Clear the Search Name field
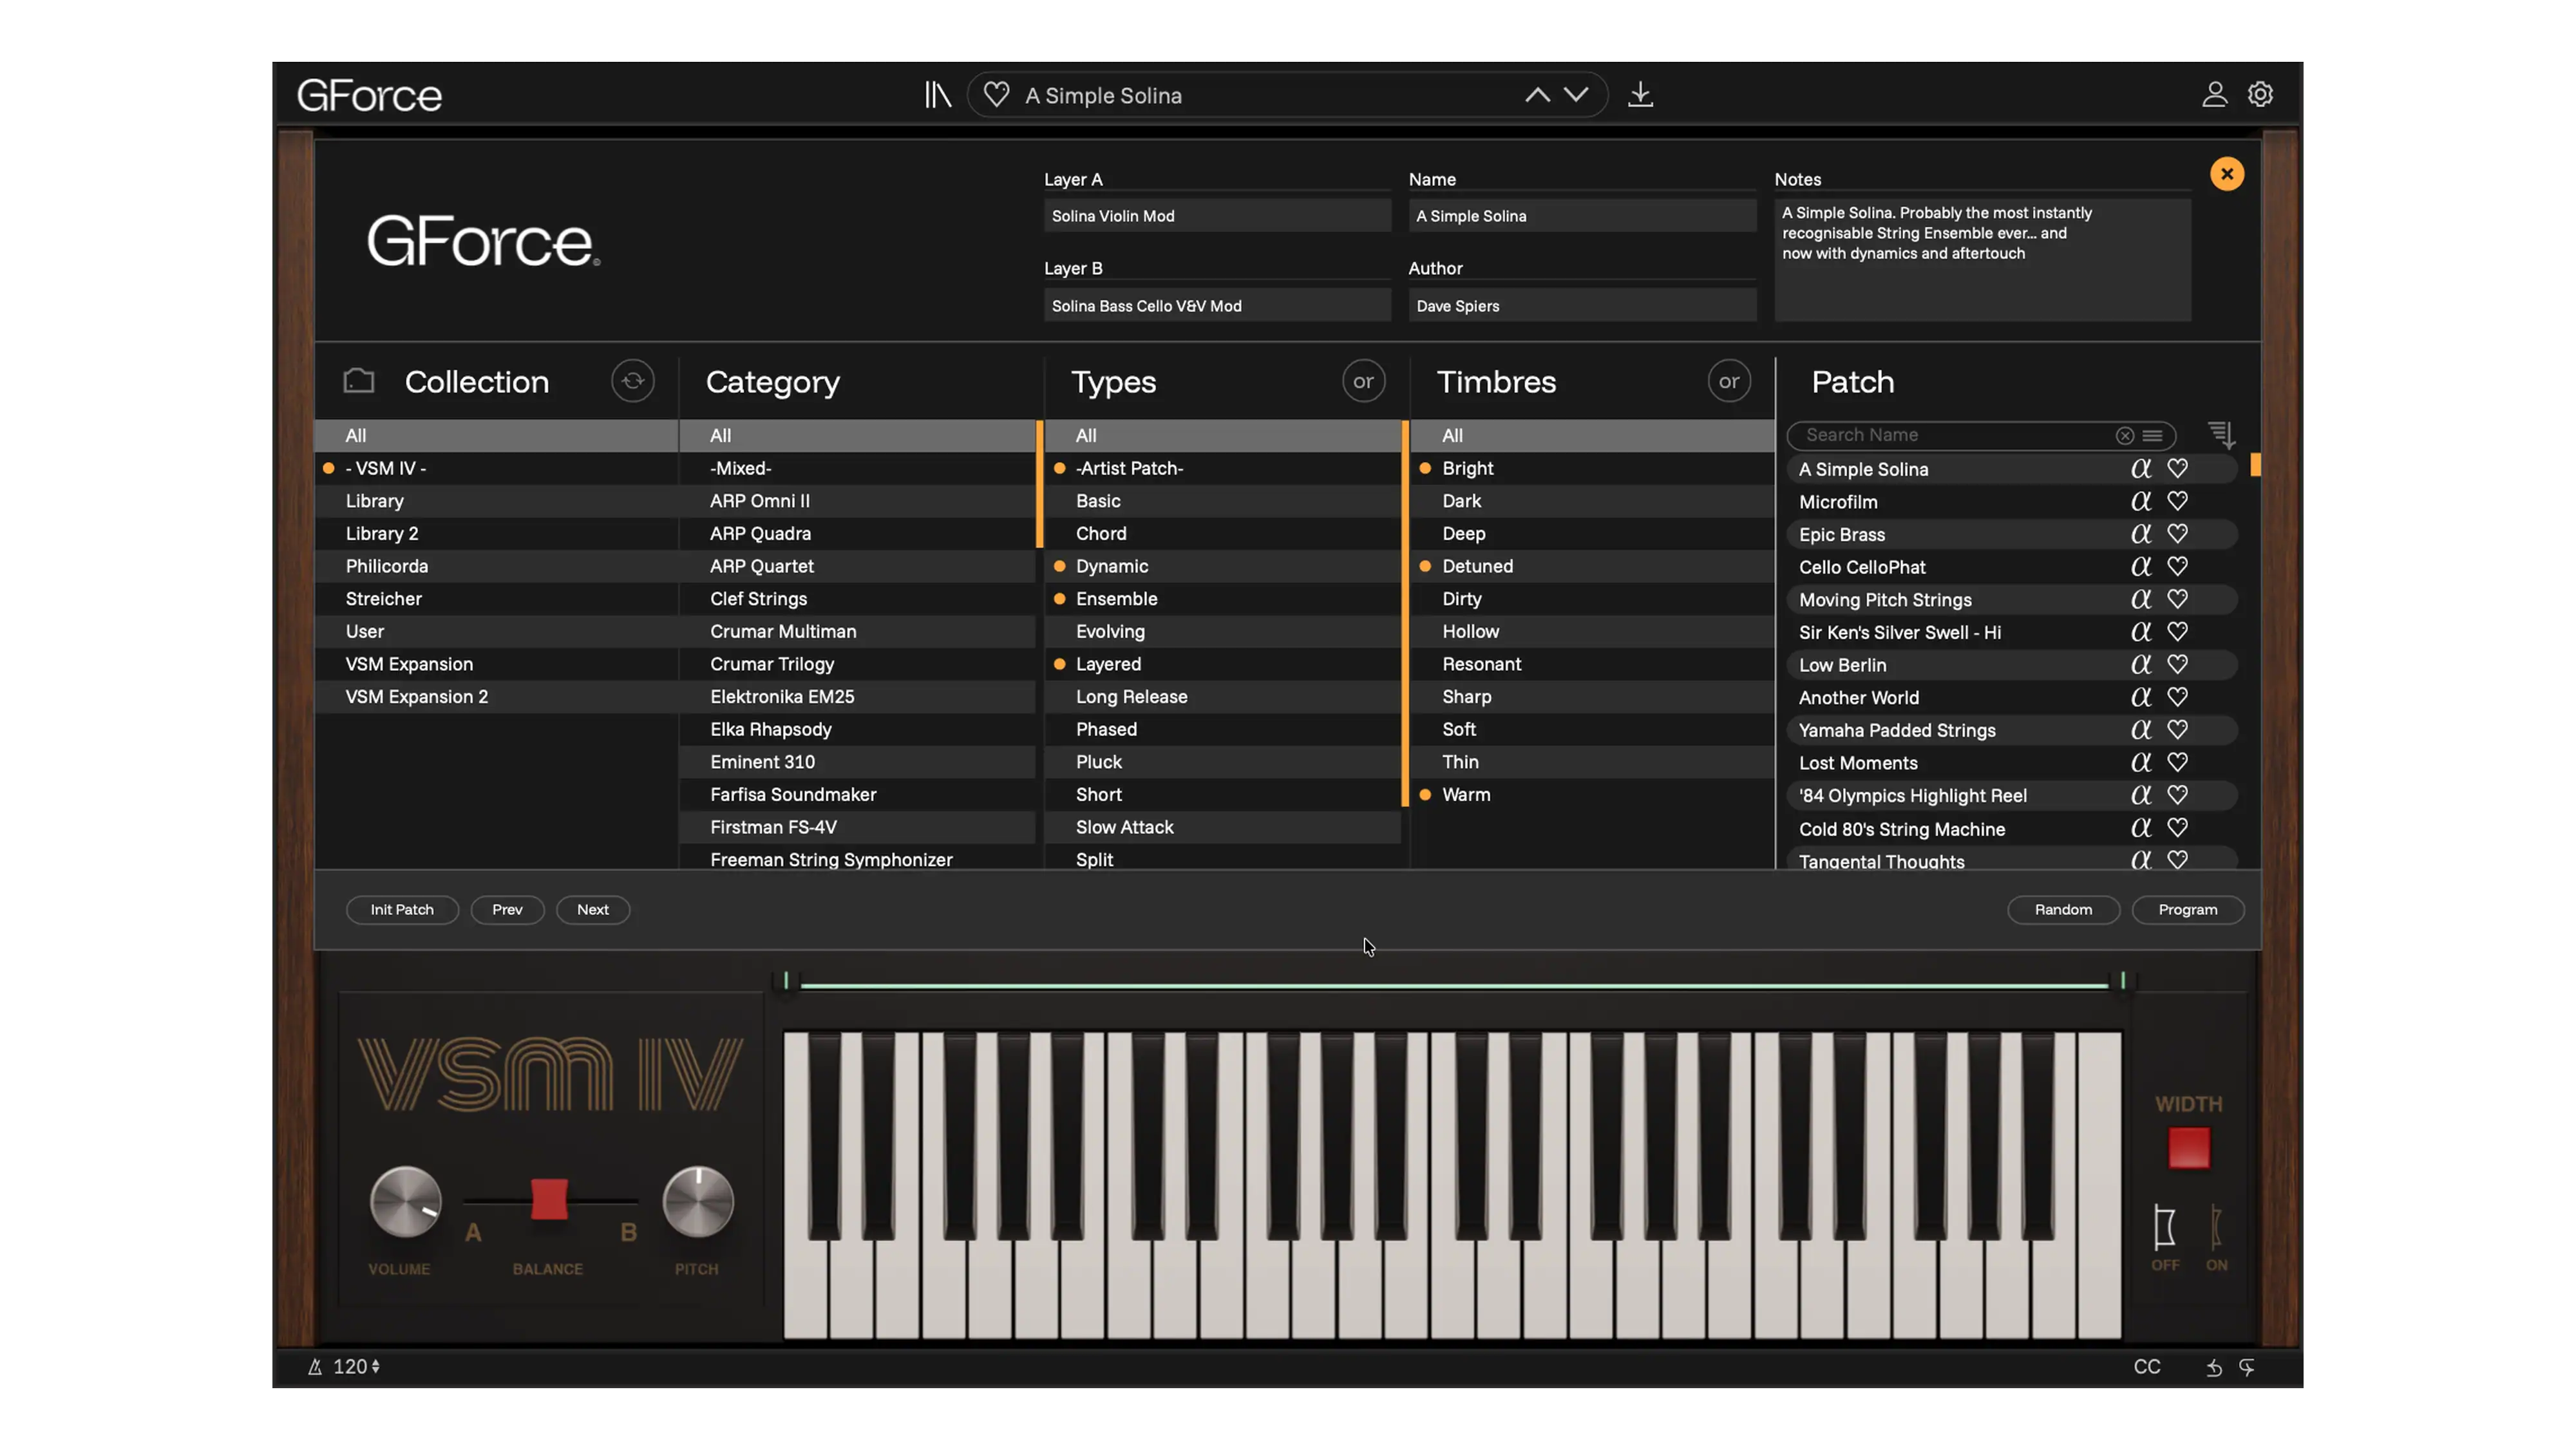This screenshot has width=2576, height=1450. tap(2124, 436)
